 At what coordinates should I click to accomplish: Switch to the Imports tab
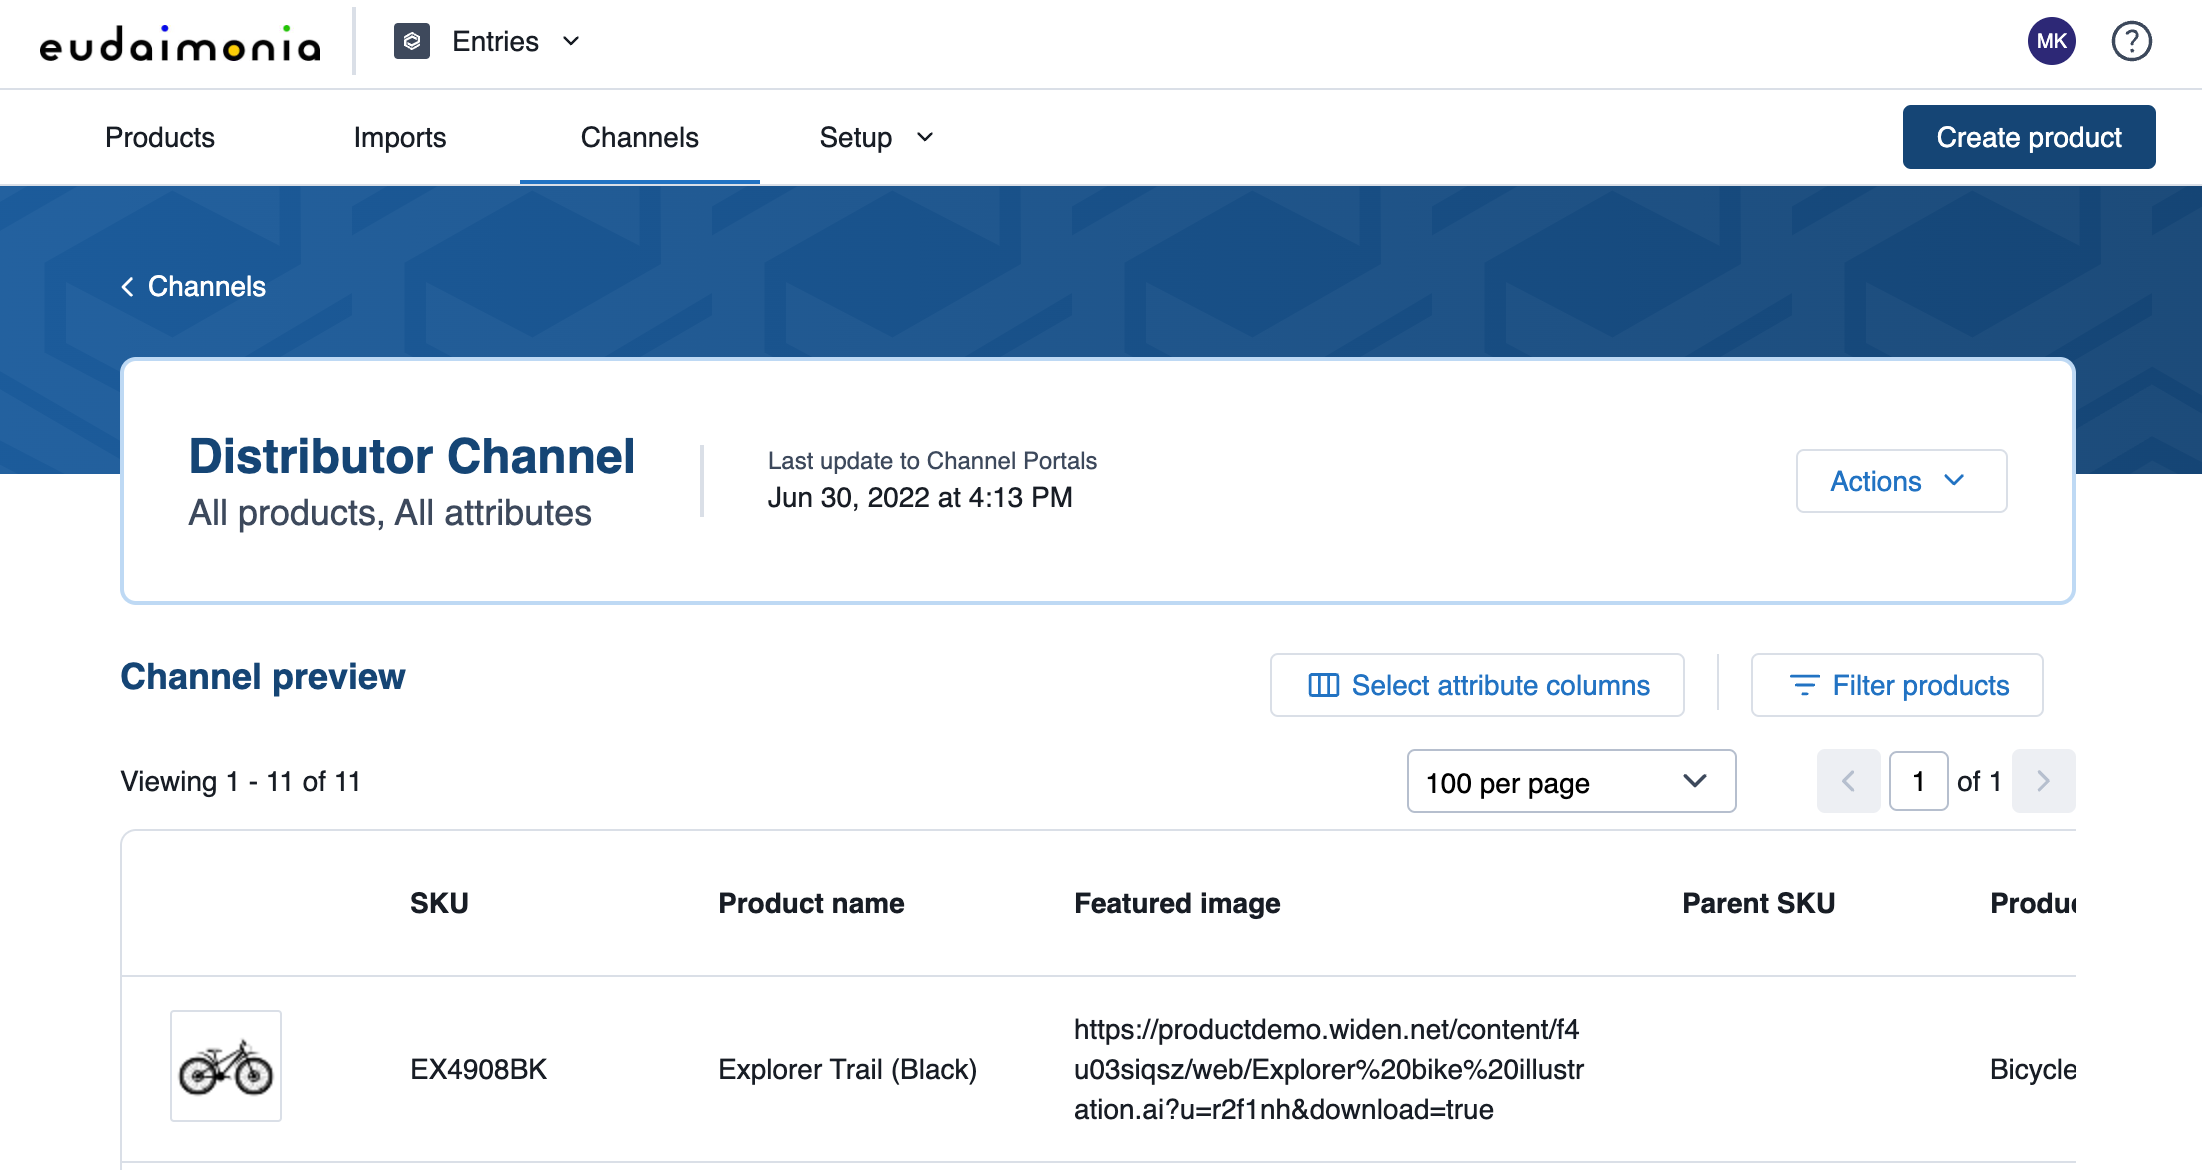pyautogui.click(x=400, y=137)
